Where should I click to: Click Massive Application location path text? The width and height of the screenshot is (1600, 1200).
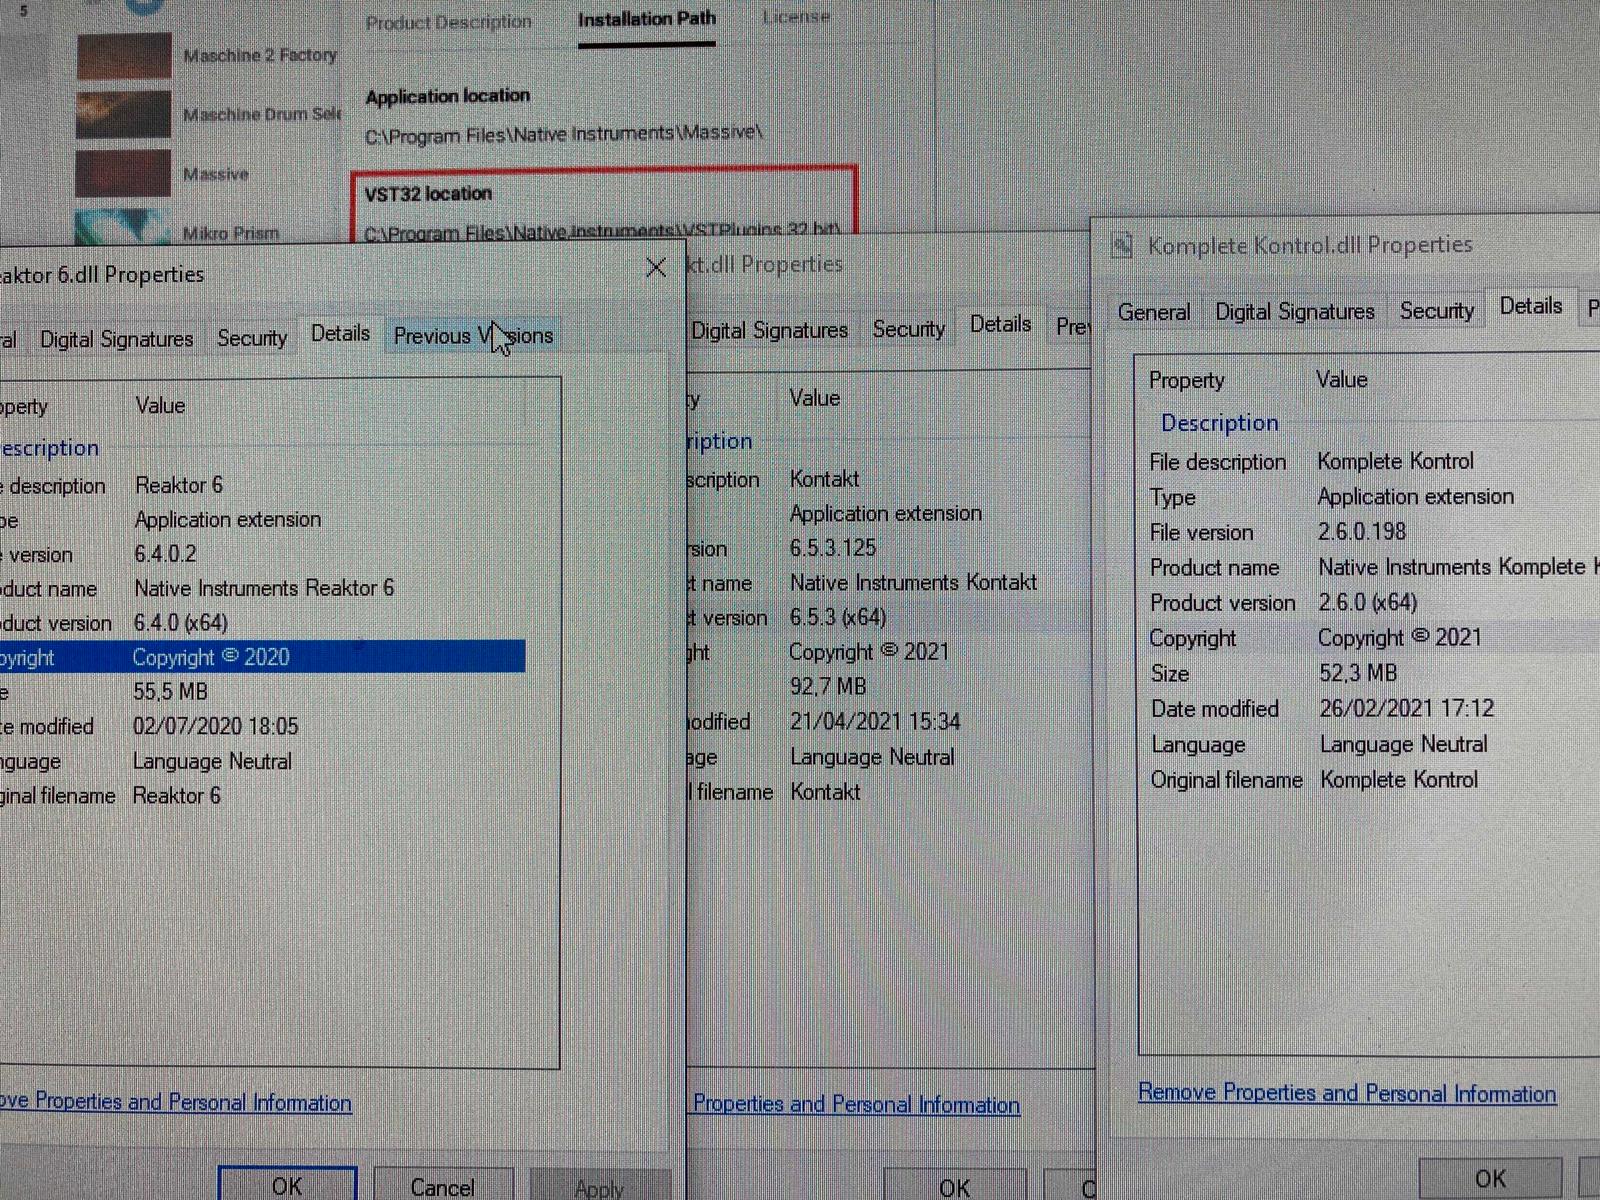tap(563, 134)
